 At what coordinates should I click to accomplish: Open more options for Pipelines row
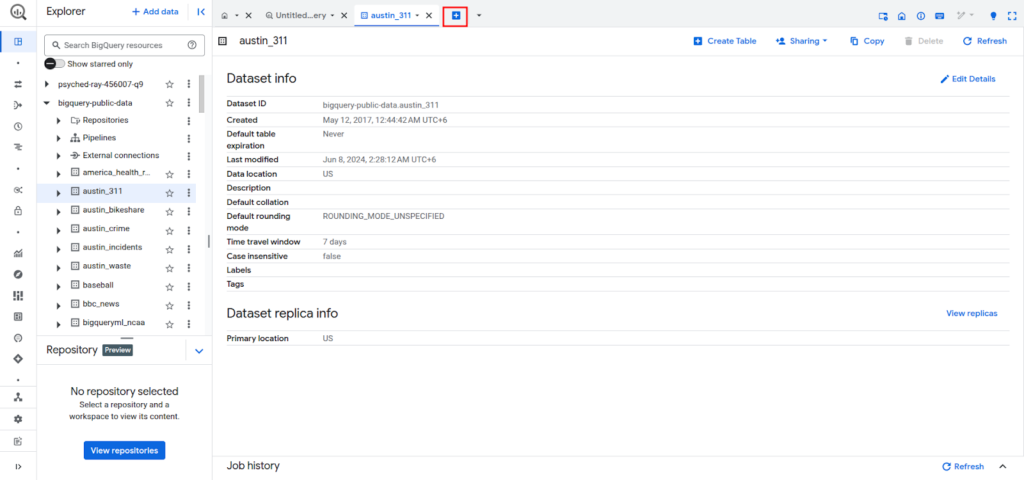(189, 138)
